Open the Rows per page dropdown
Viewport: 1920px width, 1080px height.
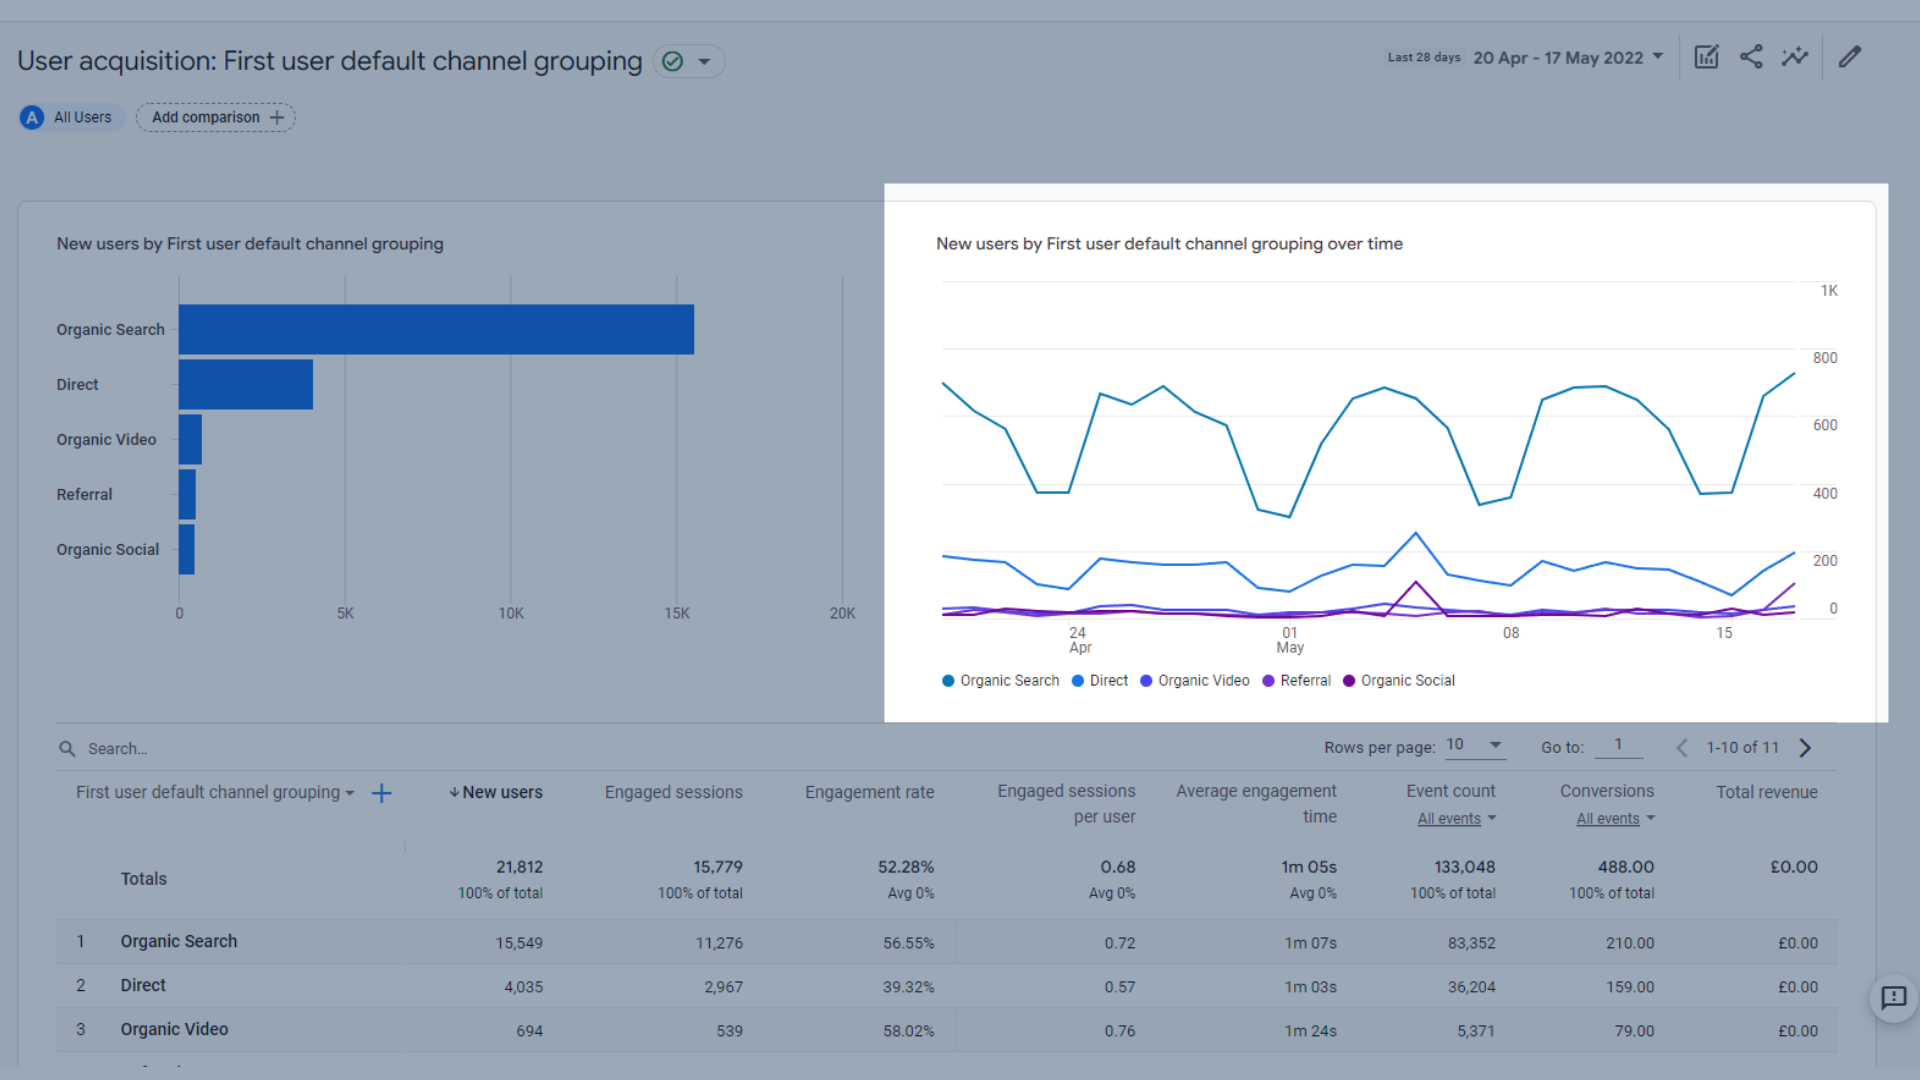pos(1474,745)
